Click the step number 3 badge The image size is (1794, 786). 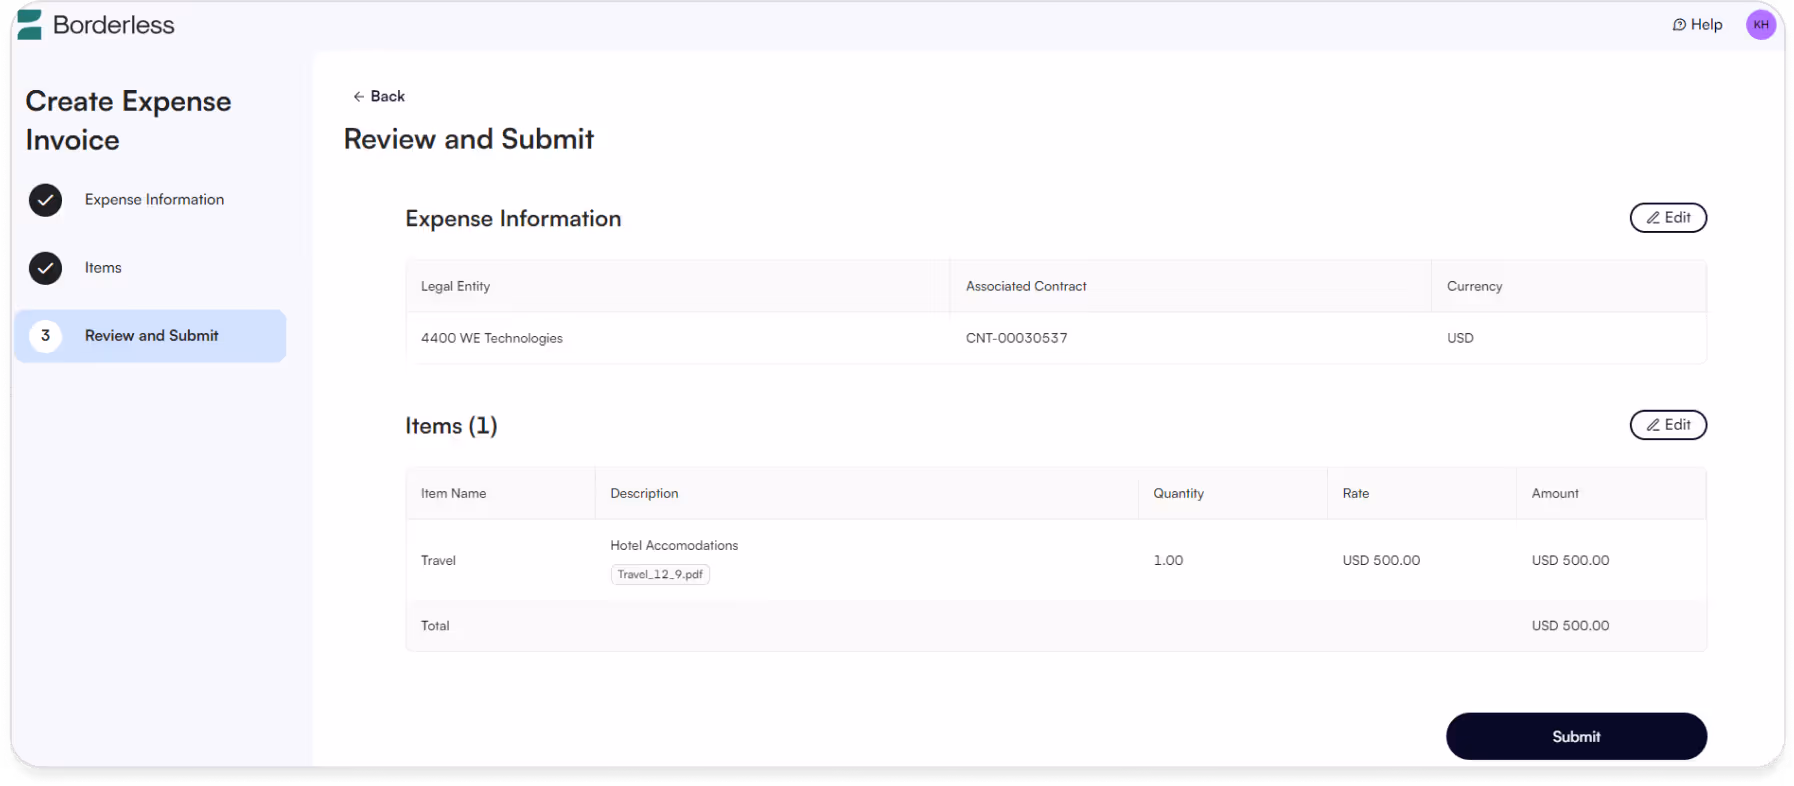45,336
